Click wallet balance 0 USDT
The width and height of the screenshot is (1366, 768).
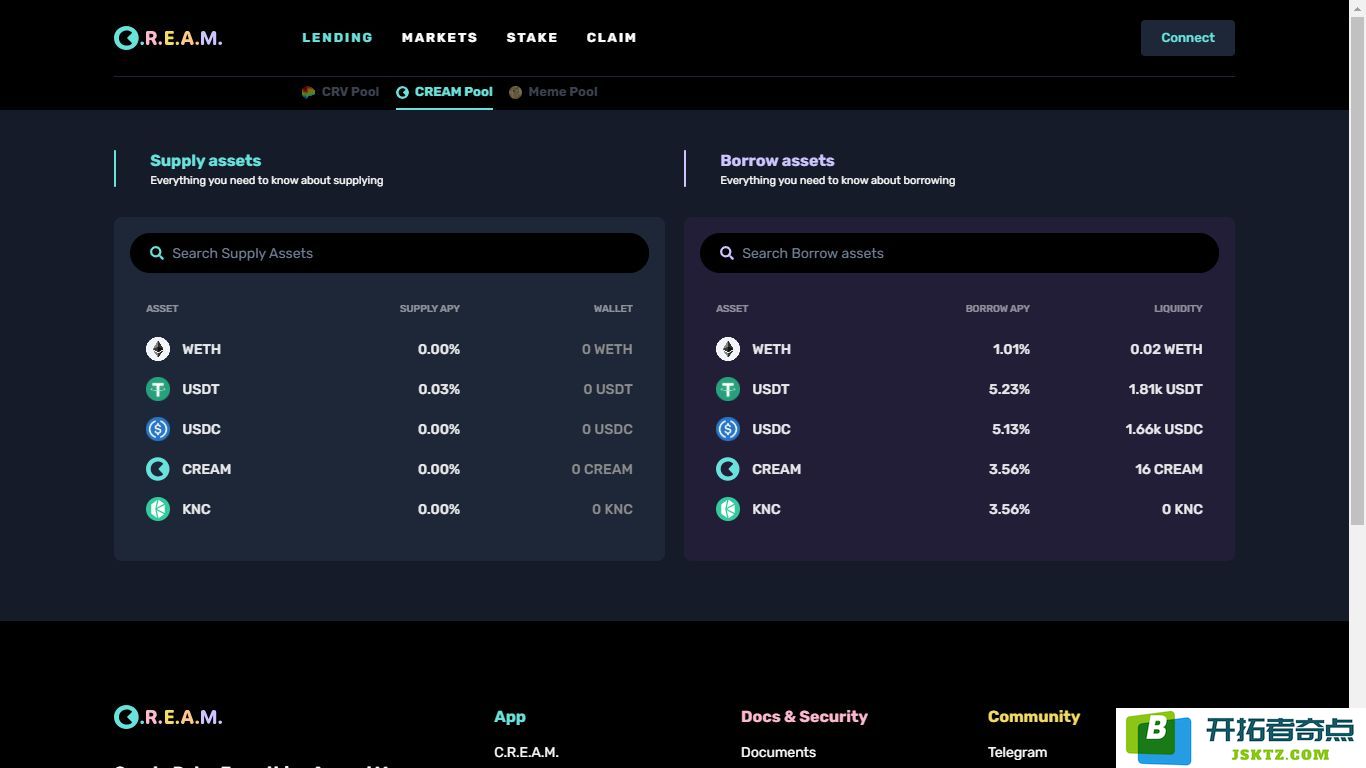608,389
